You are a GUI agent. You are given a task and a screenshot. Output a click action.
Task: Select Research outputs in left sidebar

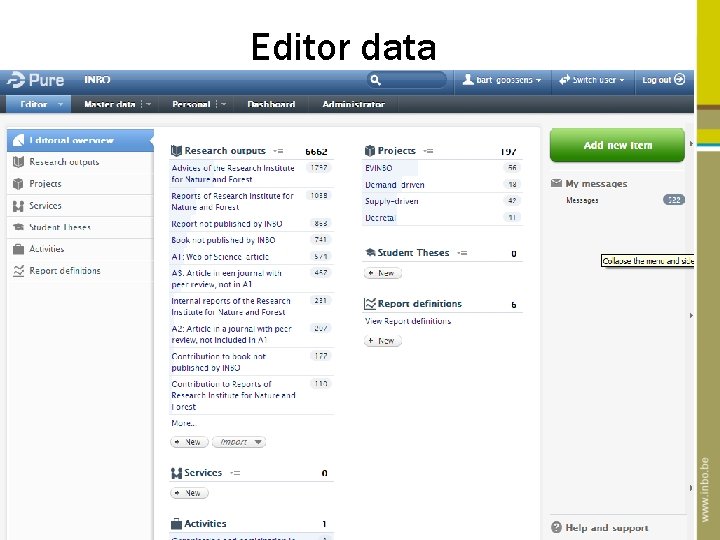[x=80, y=162]
